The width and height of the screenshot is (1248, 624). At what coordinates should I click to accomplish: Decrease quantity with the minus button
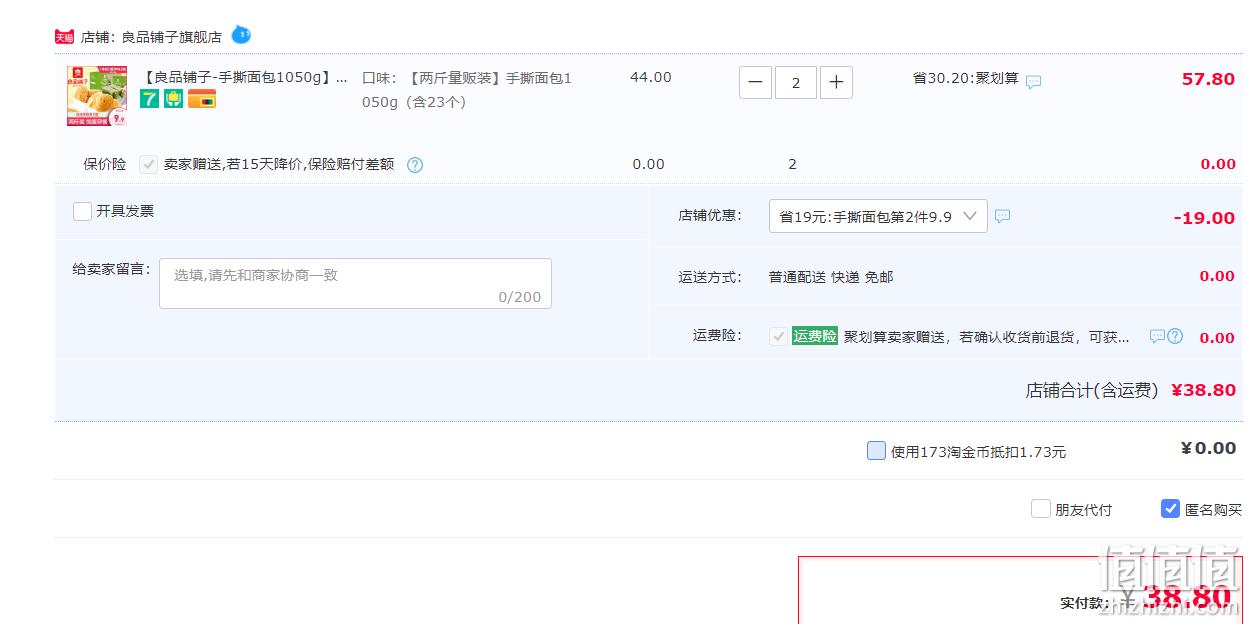756,82
